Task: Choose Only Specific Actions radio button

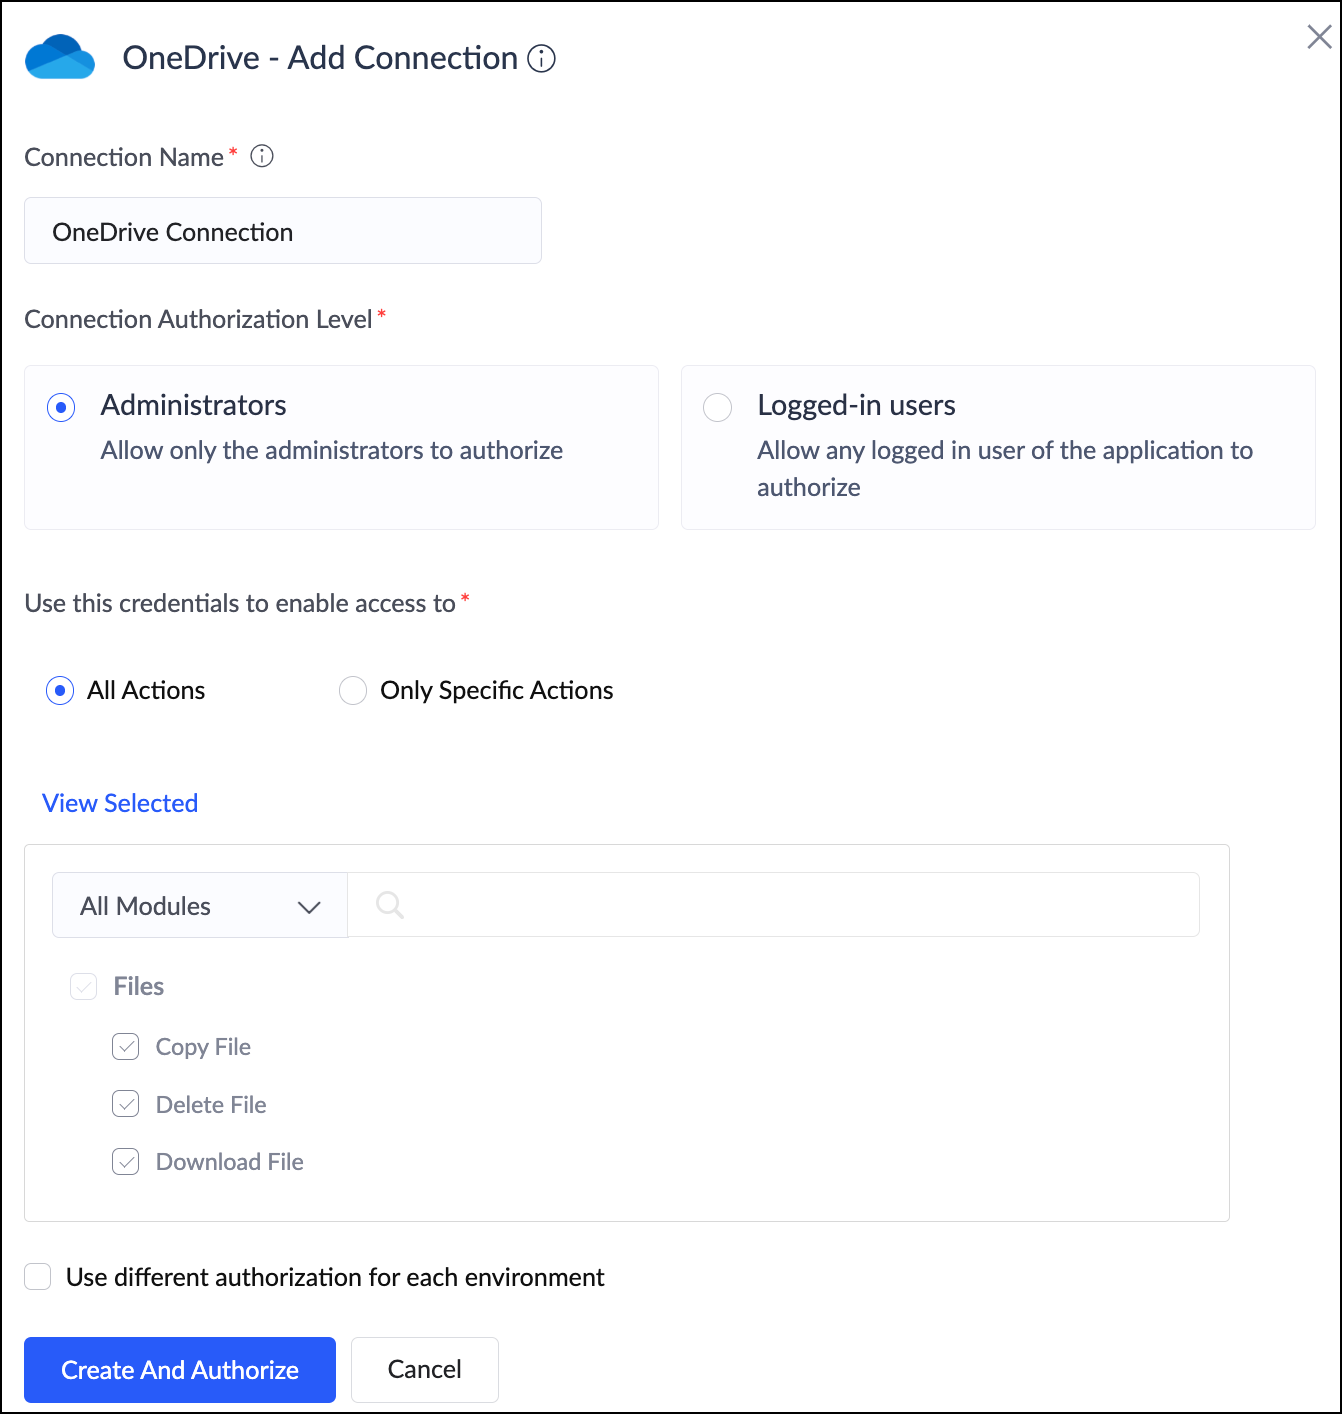Action: pos(353,691)
